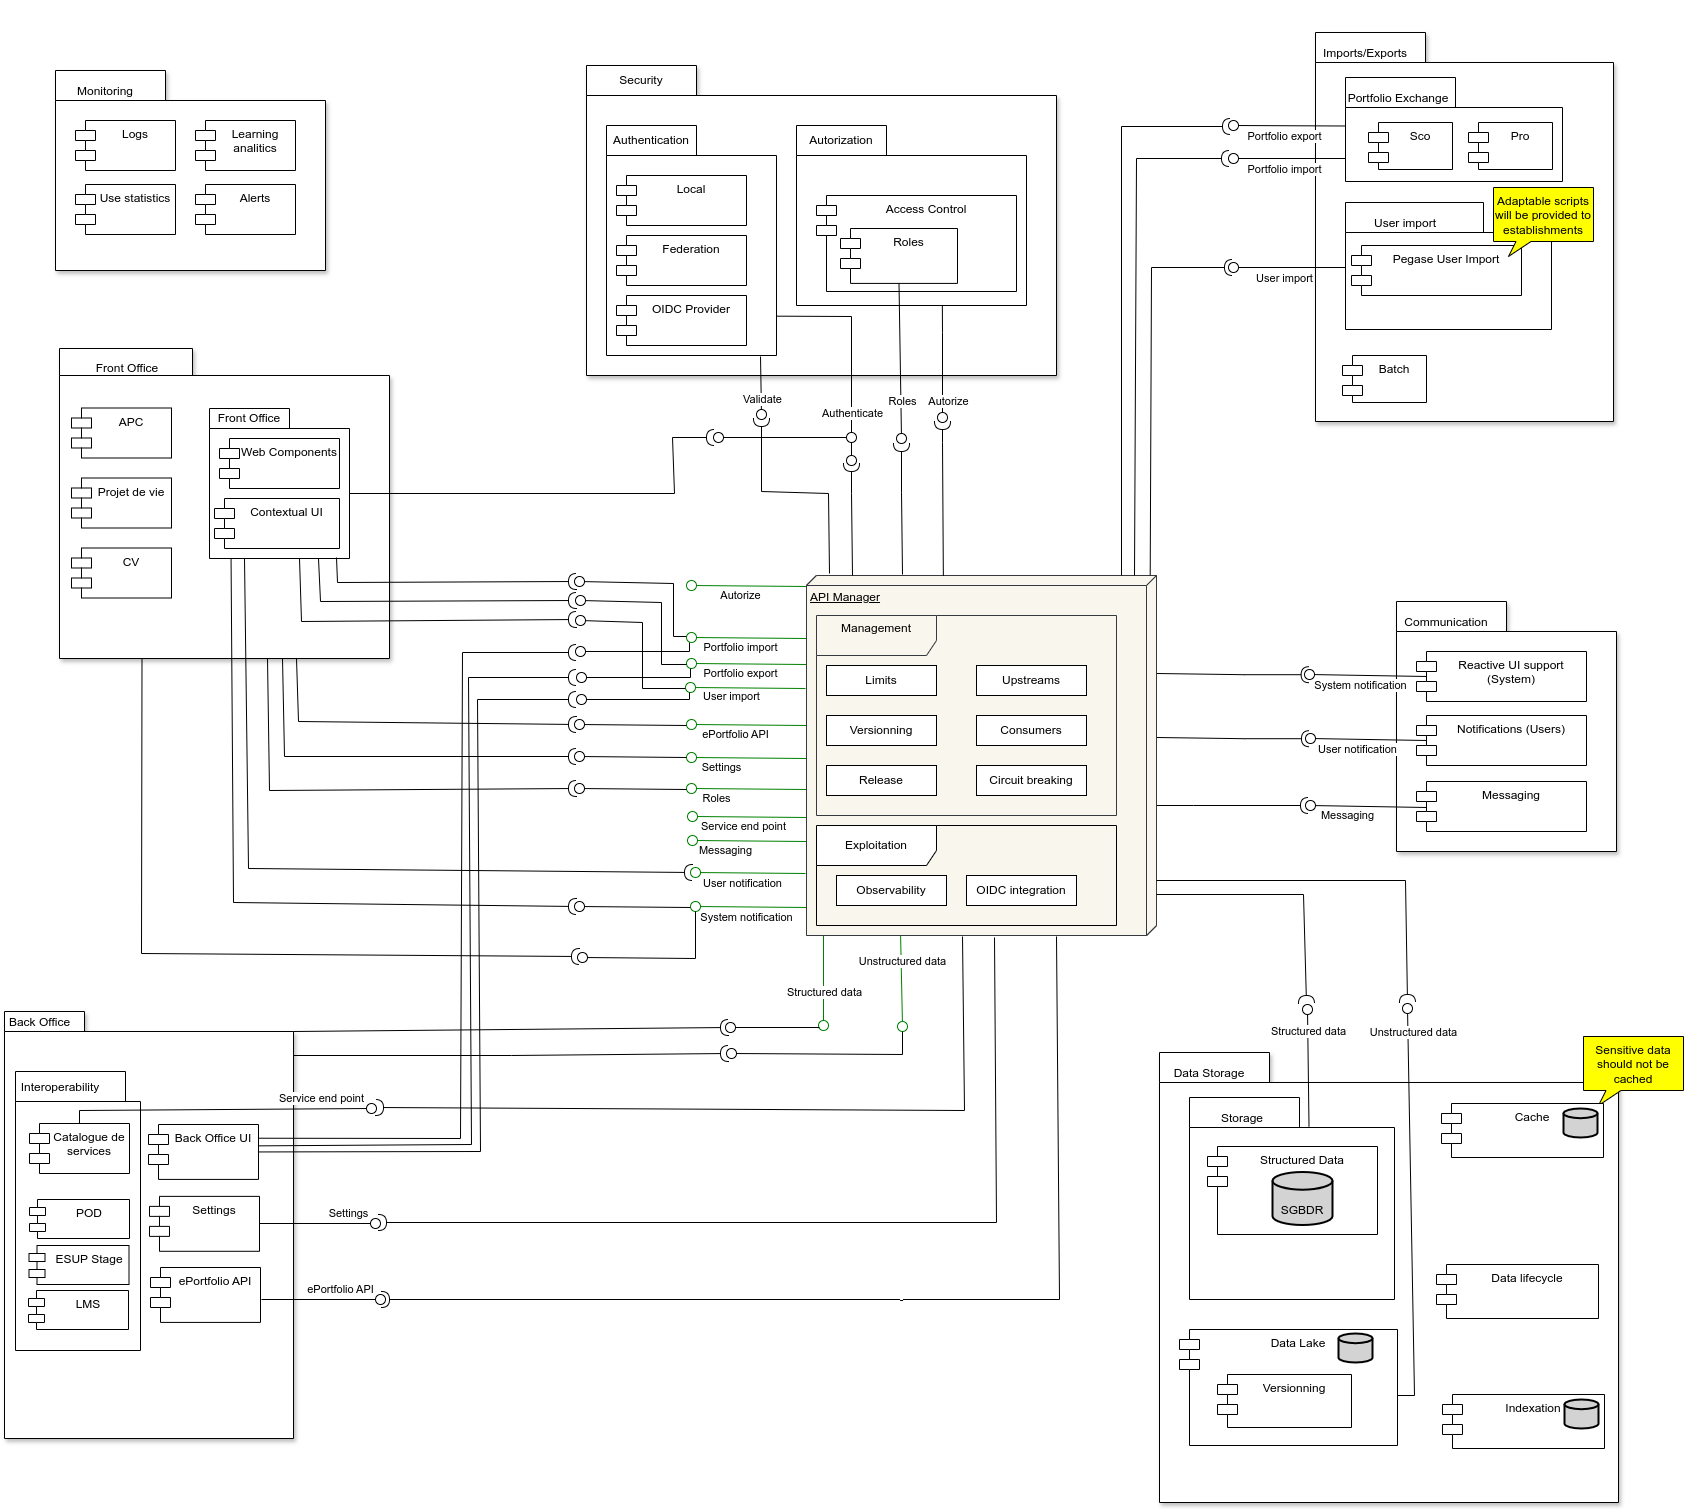This screenshot has height=1510, width=1684.
Task: Select the POD component
Action: [79, 1220]
